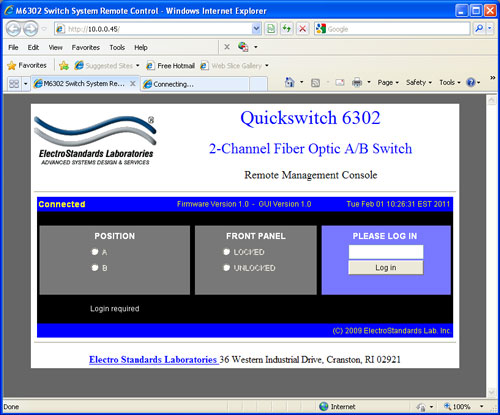The image size is (500, 415).
Task: Open the tab list dropdown arrow
Action: coord(25,84)
